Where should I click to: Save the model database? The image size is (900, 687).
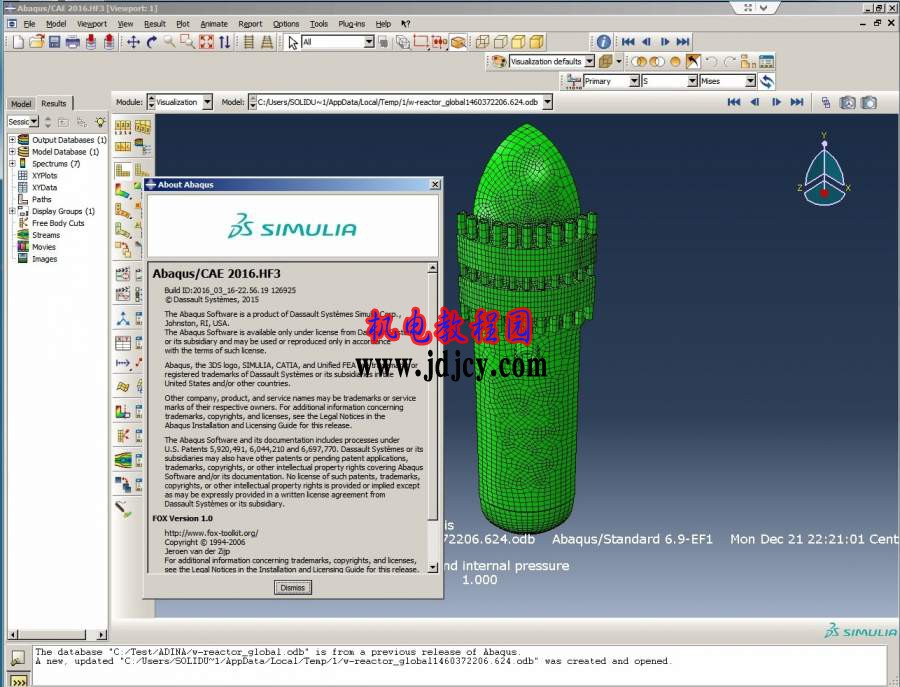55,42
